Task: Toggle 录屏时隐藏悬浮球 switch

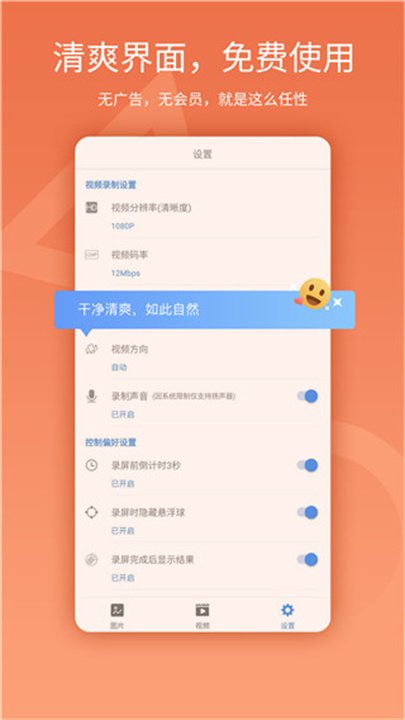Action: tap(307, 512)
